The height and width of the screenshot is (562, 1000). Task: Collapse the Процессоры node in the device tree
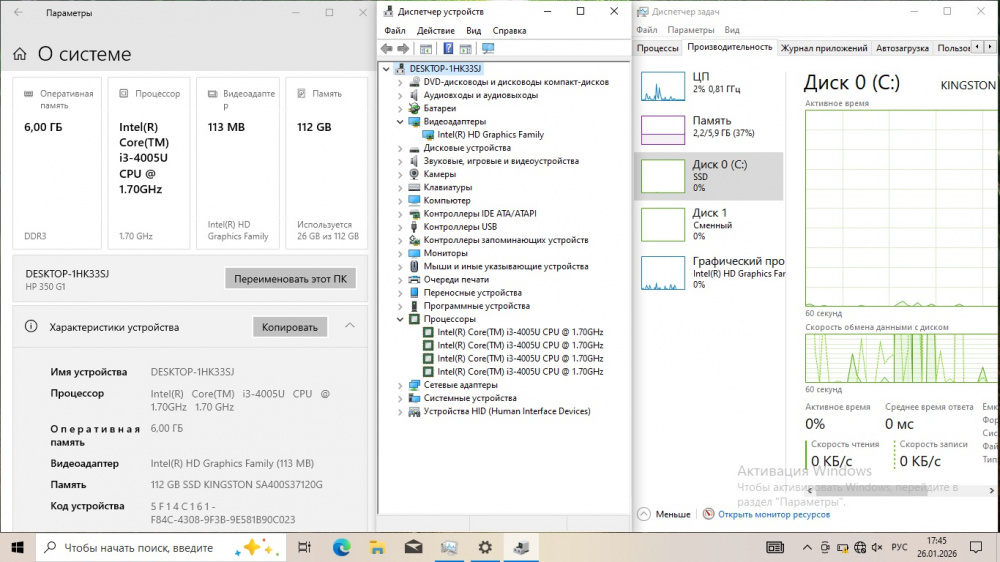[x=401, y=319]
